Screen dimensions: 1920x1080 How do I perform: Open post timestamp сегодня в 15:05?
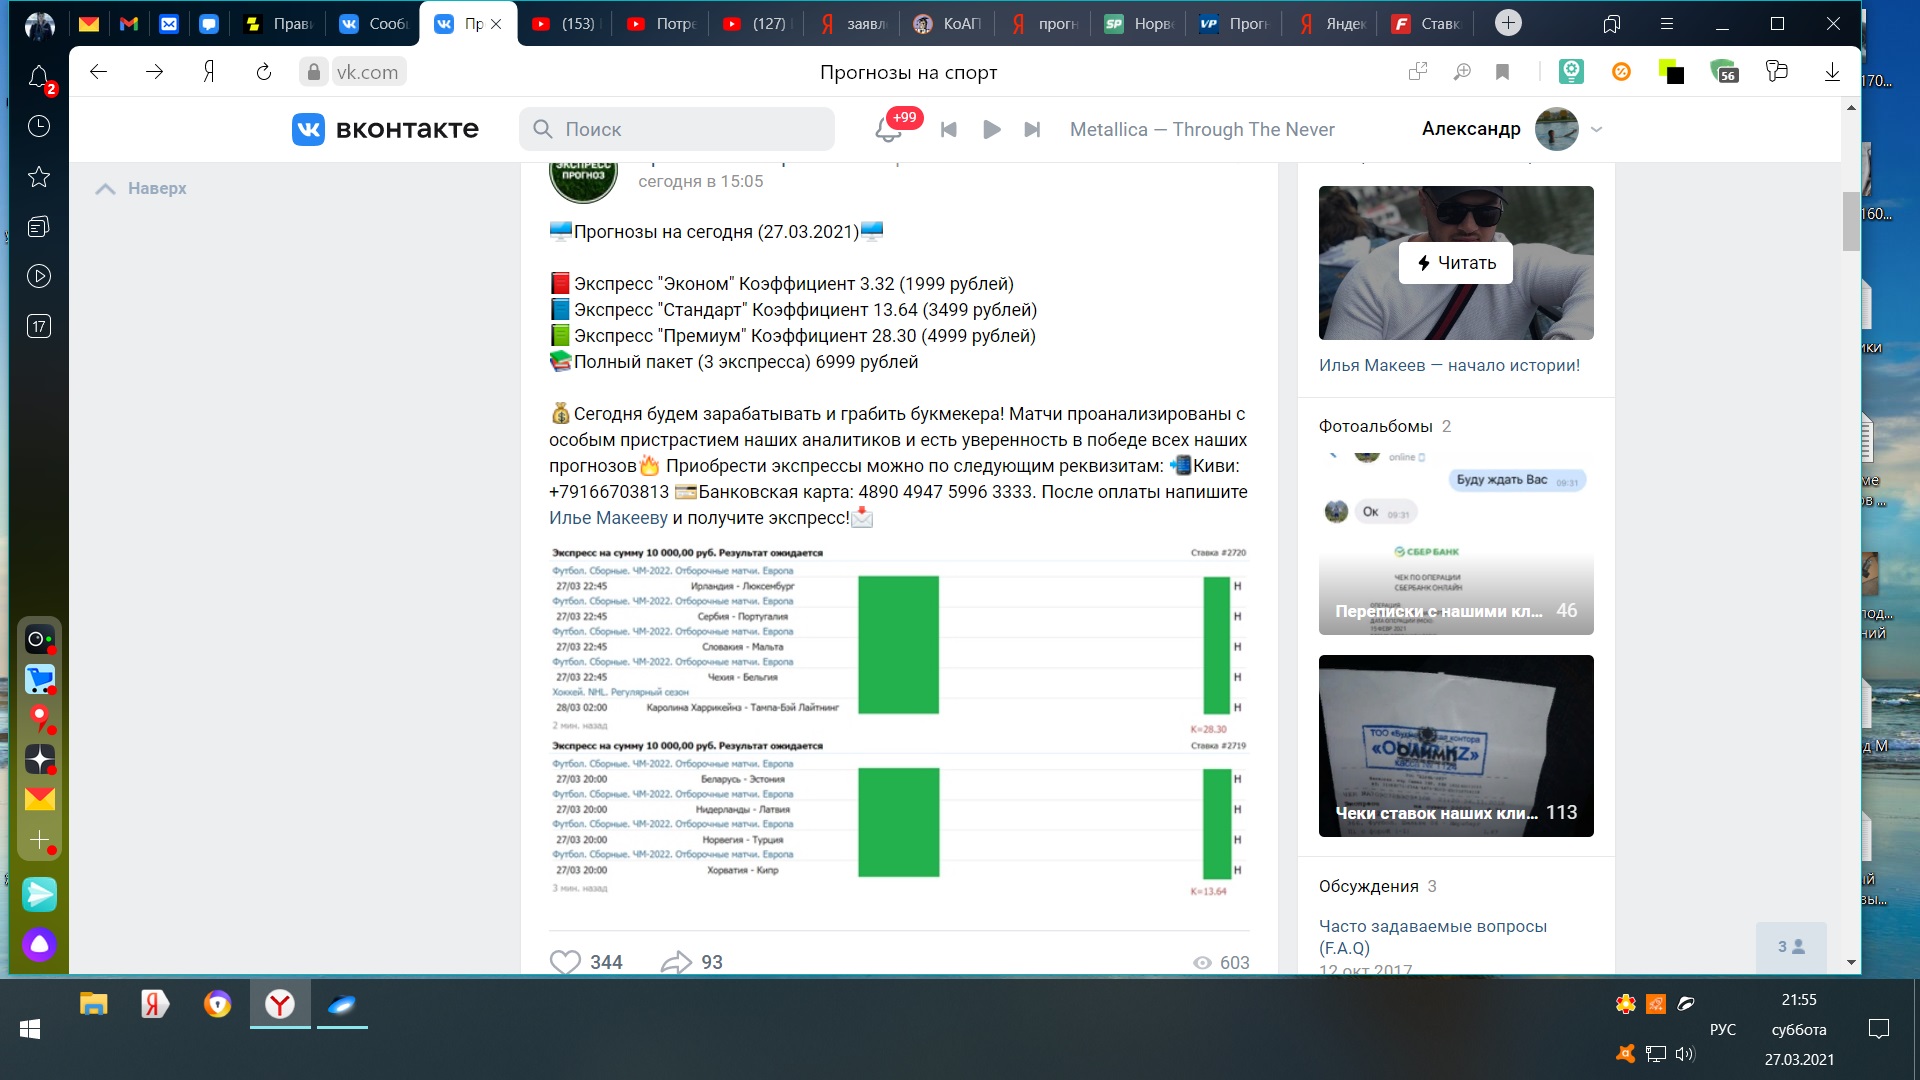point(700,181)
